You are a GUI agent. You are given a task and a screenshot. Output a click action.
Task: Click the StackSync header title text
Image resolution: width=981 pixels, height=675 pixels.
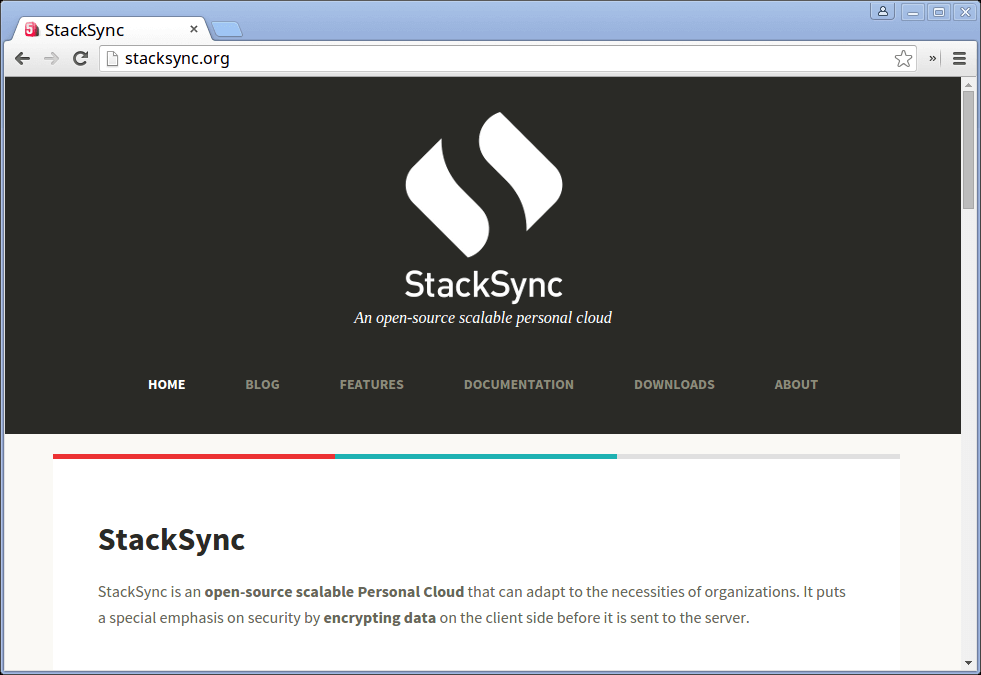tap(484, 285)
